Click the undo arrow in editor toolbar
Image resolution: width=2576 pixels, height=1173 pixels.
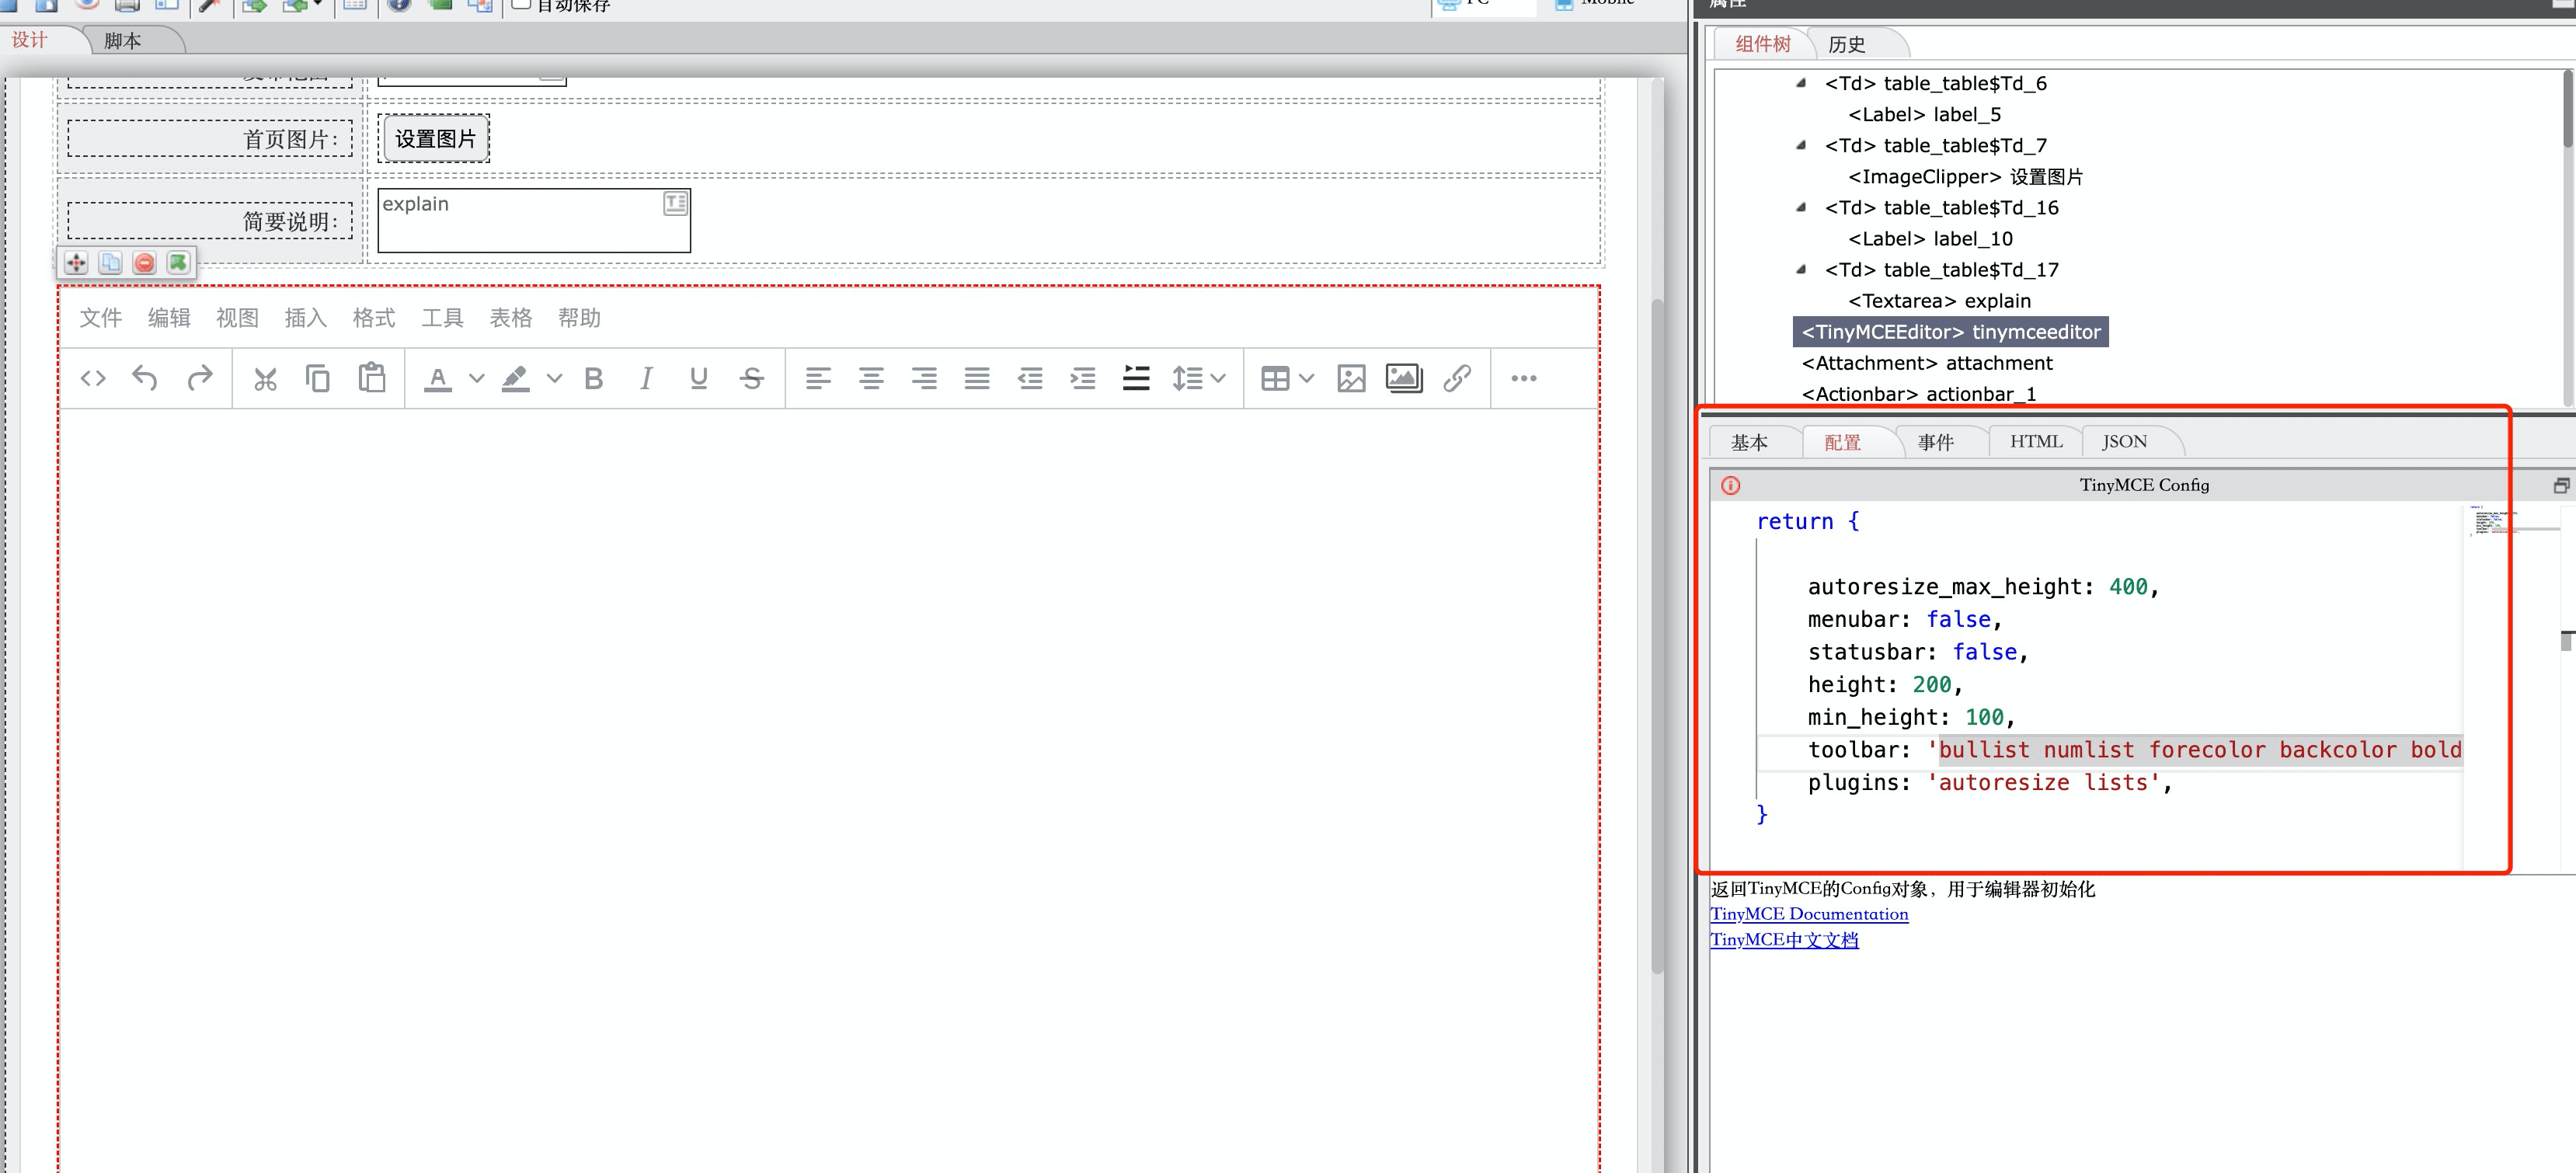pos(145,378)
